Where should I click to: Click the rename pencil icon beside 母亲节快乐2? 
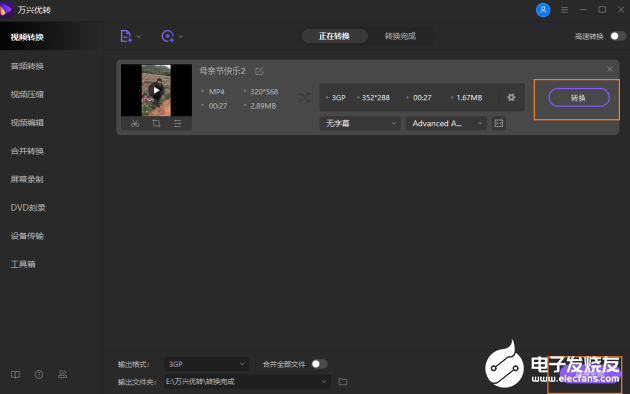(259, 71)
